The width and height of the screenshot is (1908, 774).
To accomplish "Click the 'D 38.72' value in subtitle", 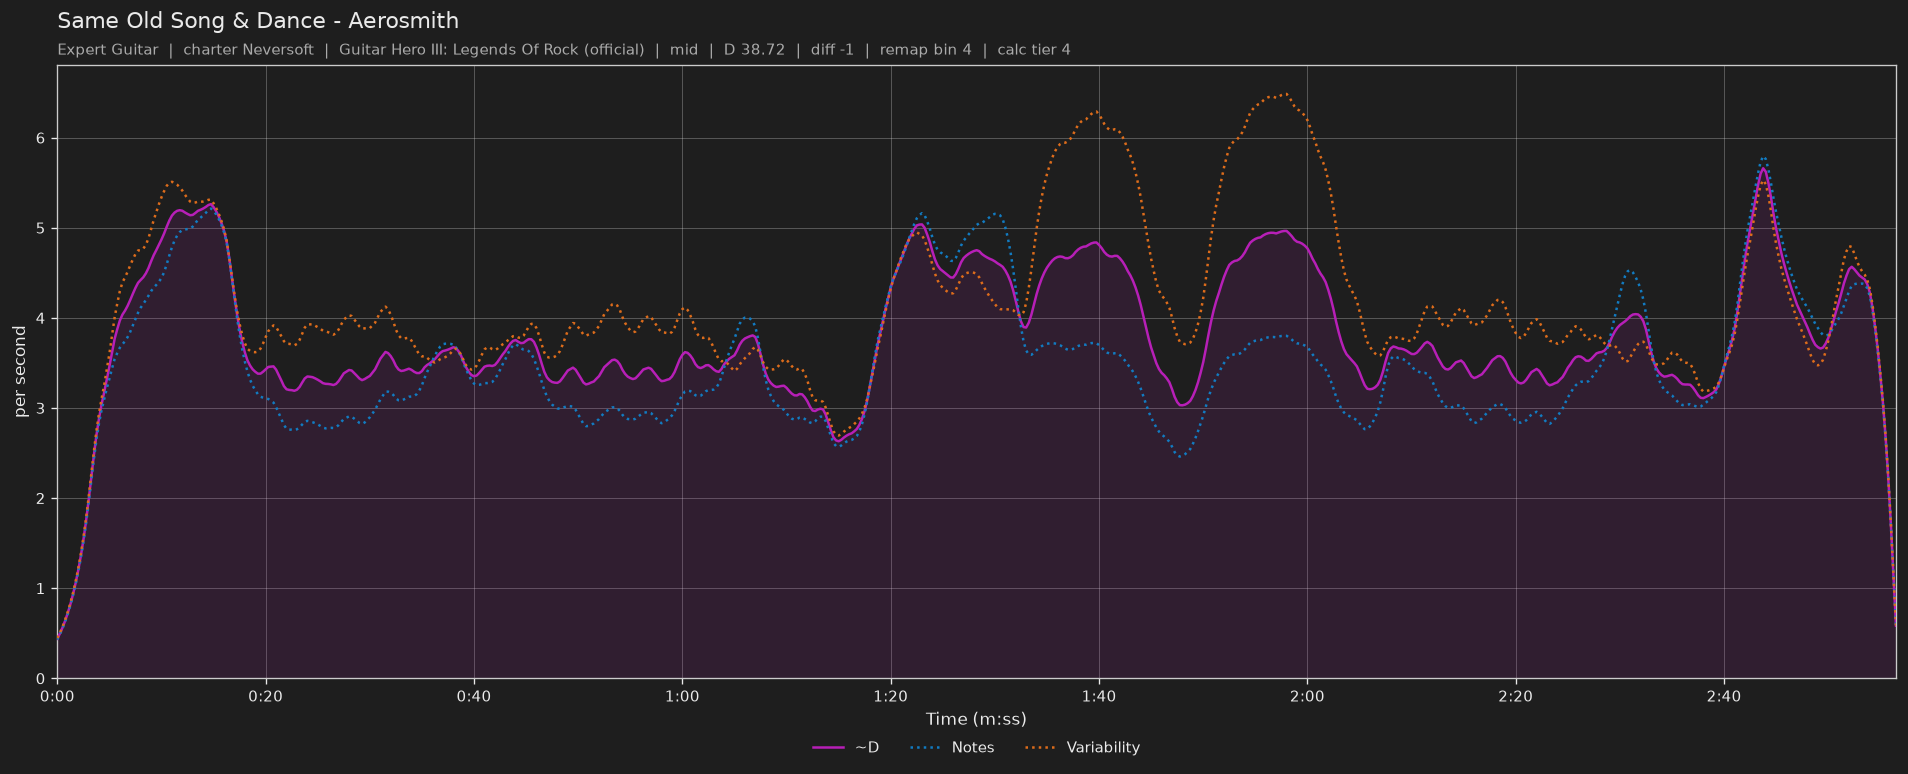I will (x=754, y=50).
